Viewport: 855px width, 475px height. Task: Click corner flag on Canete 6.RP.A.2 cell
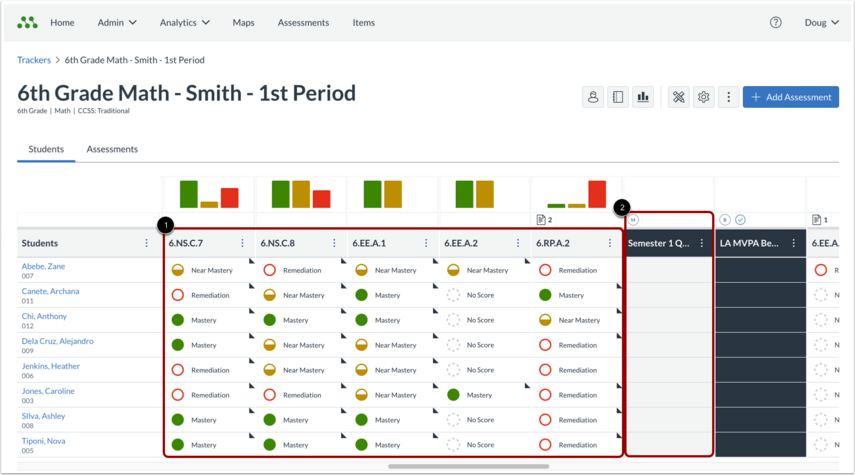click(x=619, y=286)
